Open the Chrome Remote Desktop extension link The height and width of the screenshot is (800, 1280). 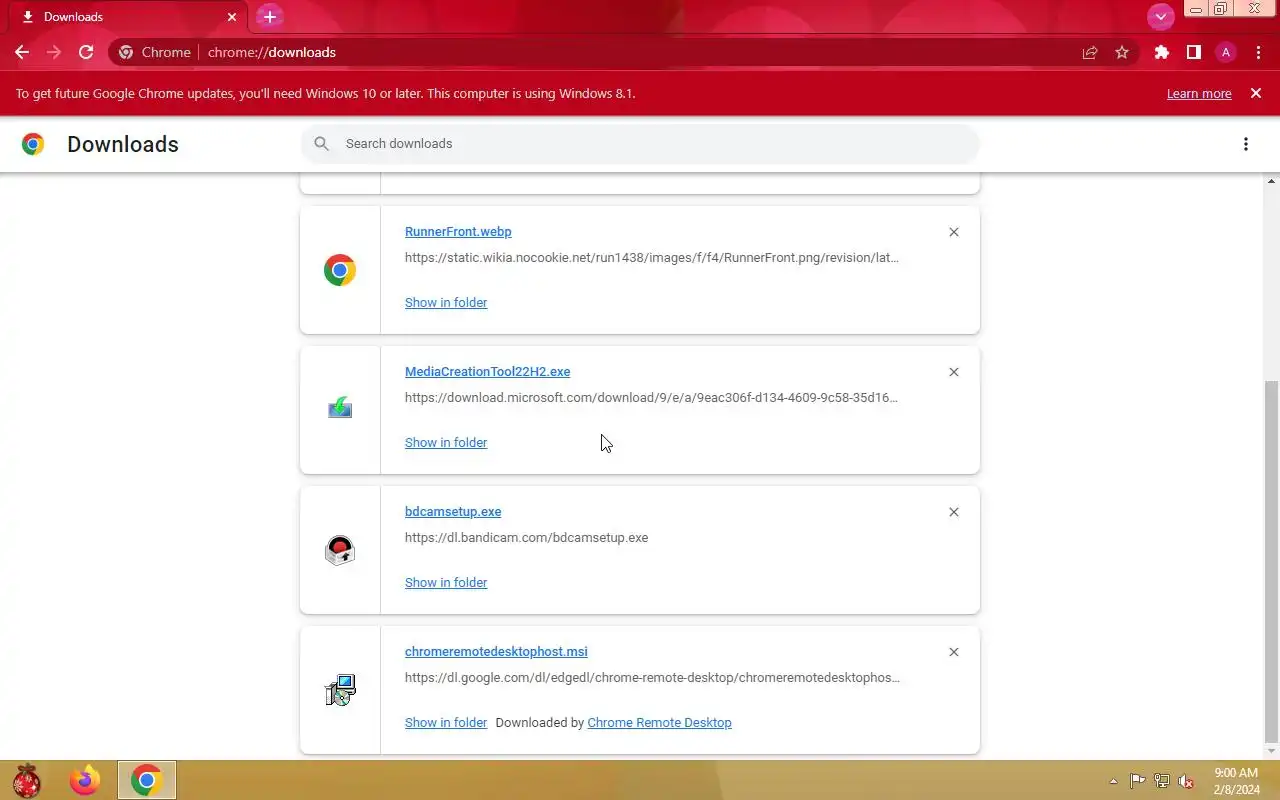click(x=659, y=722)
